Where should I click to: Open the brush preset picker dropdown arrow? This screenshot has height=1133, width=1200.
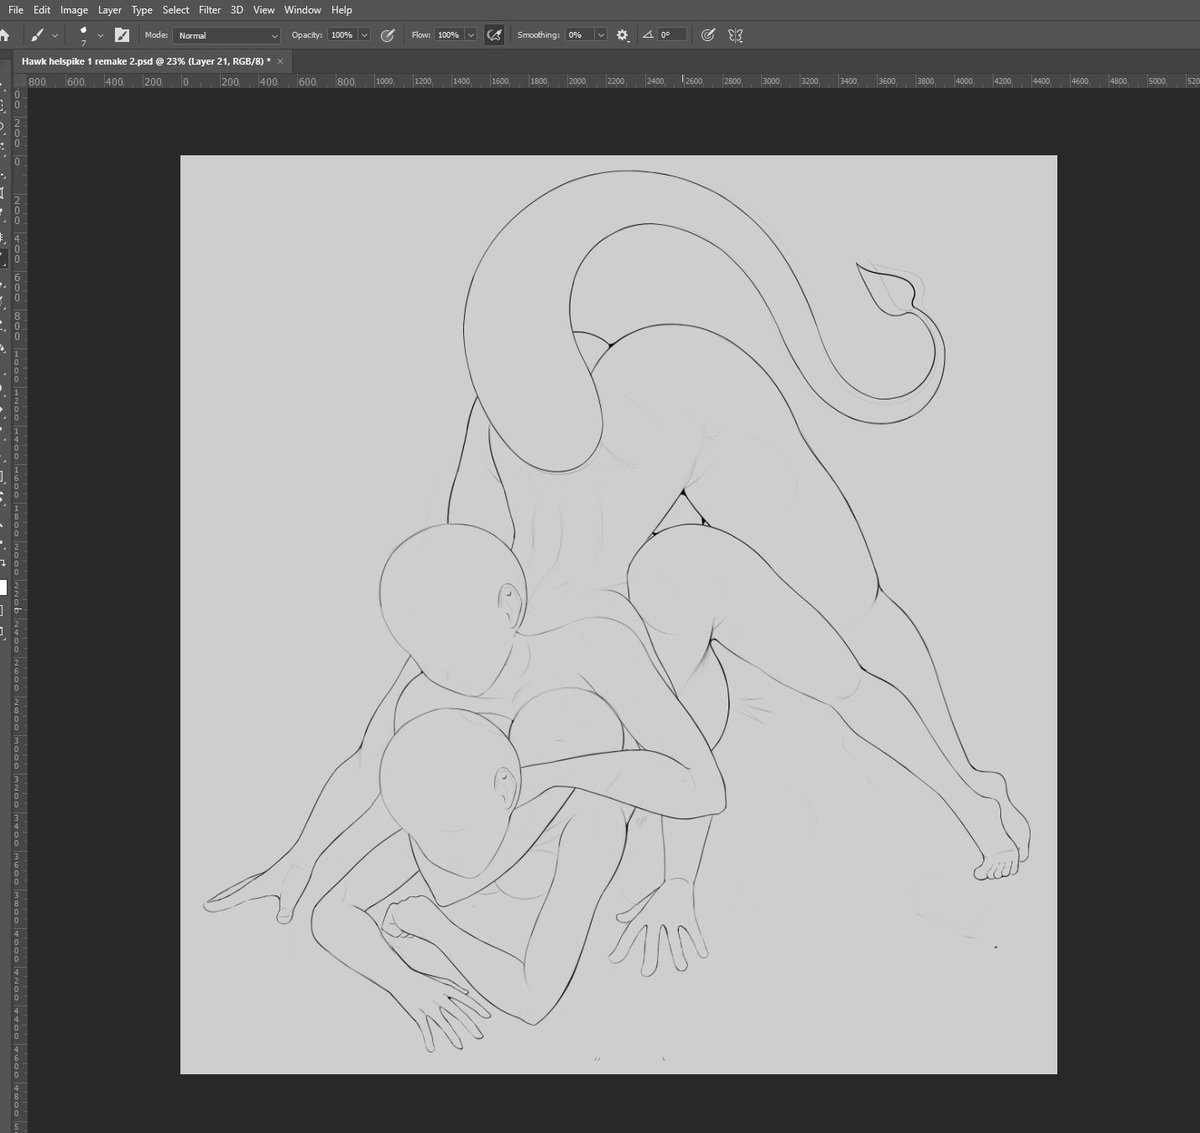(101, 36)
